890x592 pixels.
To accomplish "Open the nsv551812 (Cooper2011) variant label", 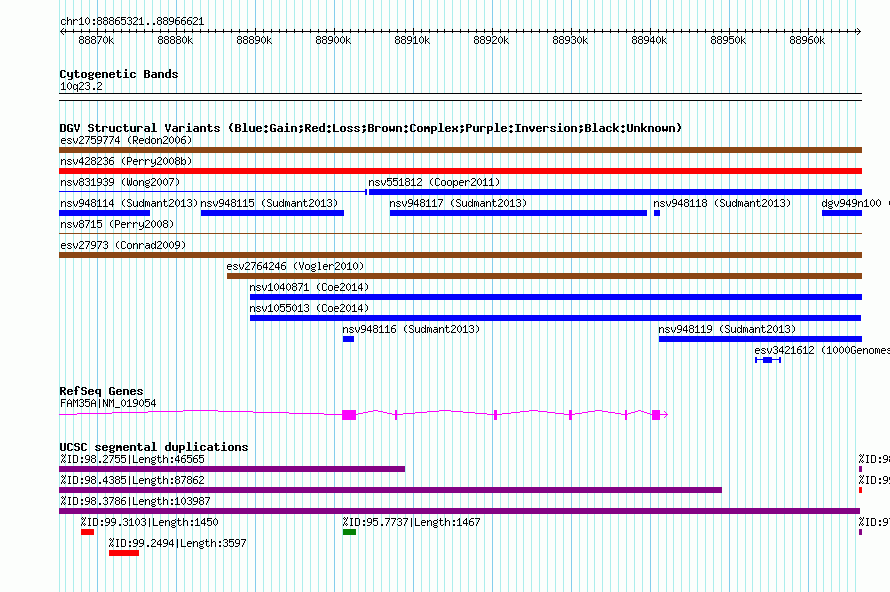I will pyautogui.click(x=434, y=182).
